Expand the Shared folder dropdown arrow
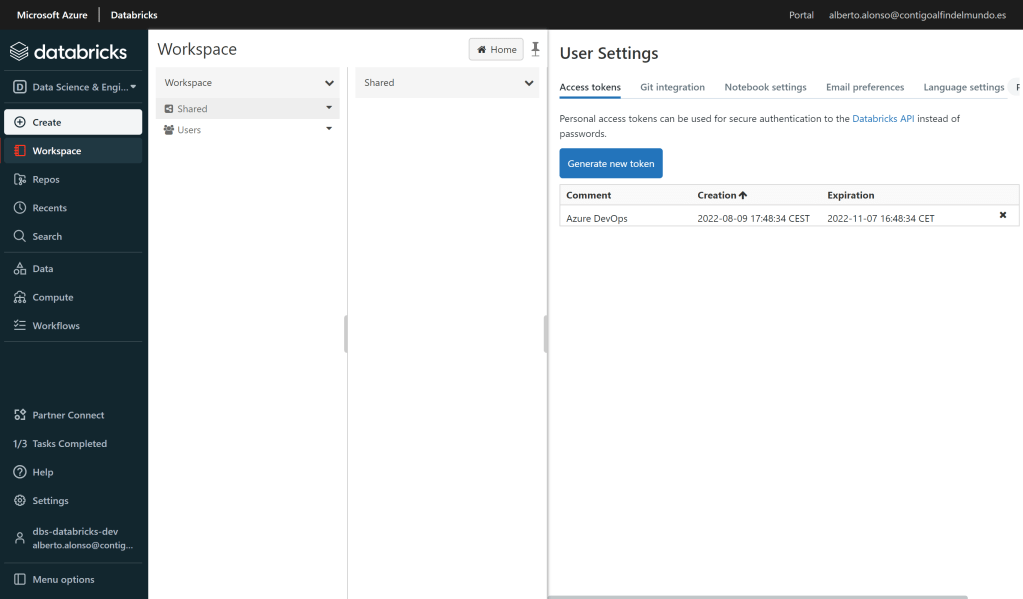This screenshot has width=1023, height=599. click(329, 108)
